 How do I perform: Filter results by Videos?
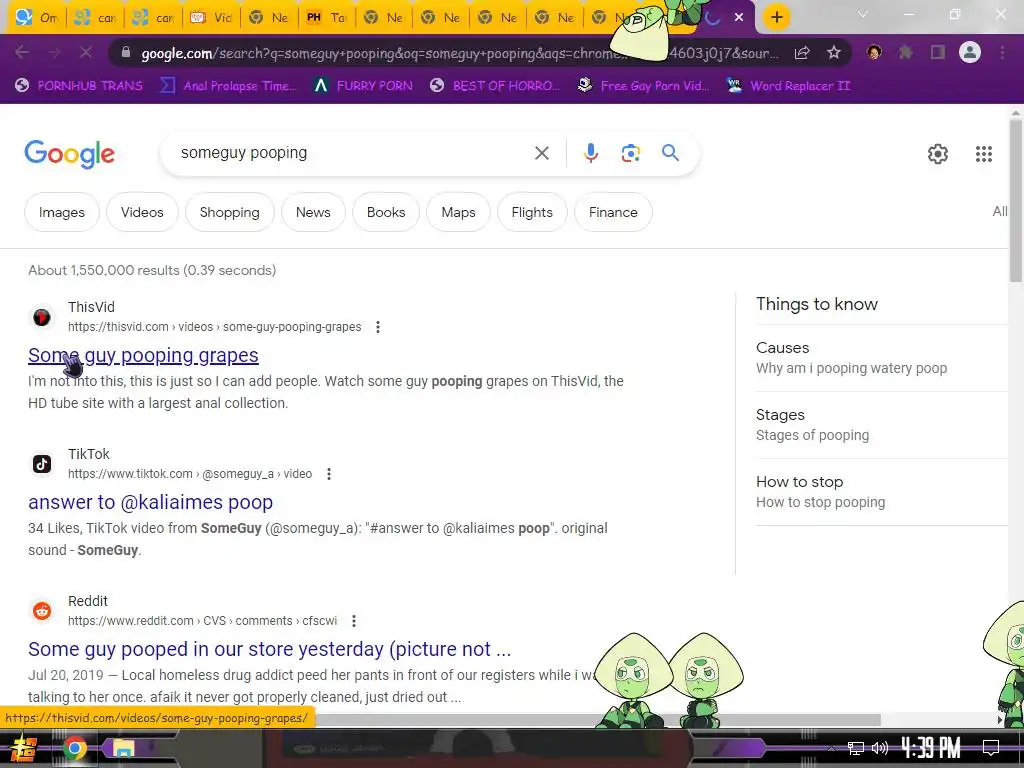pyautogui.click(x=142, y=212)
